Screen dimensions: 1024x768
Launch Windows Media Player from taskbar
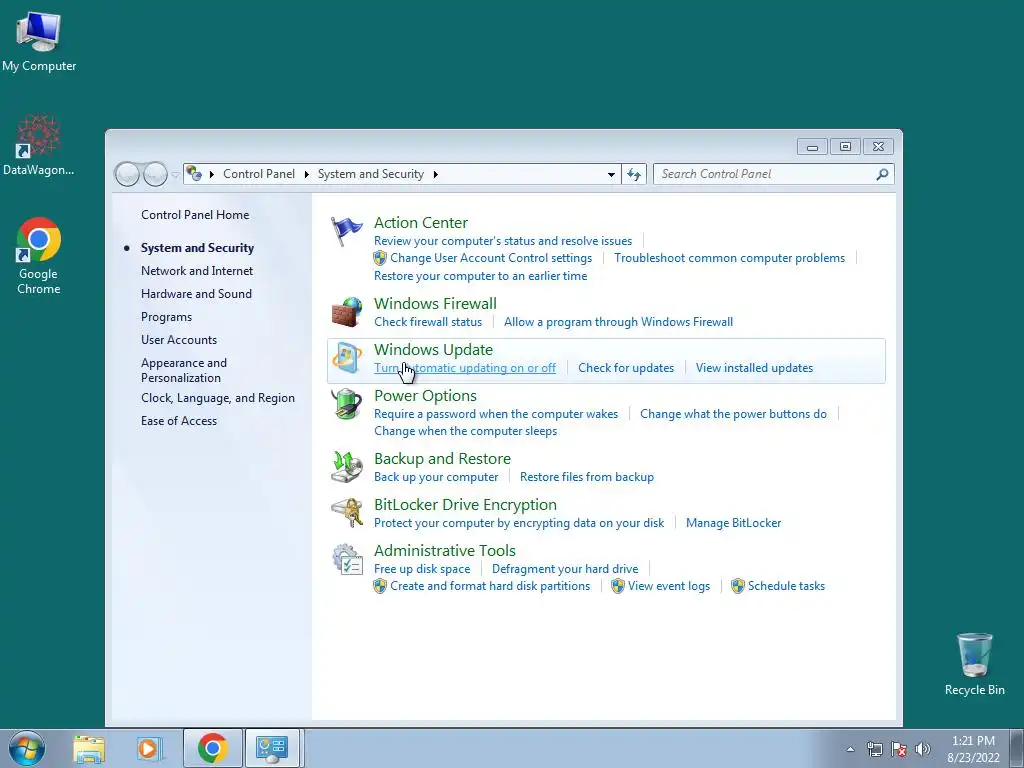(150, 748)
